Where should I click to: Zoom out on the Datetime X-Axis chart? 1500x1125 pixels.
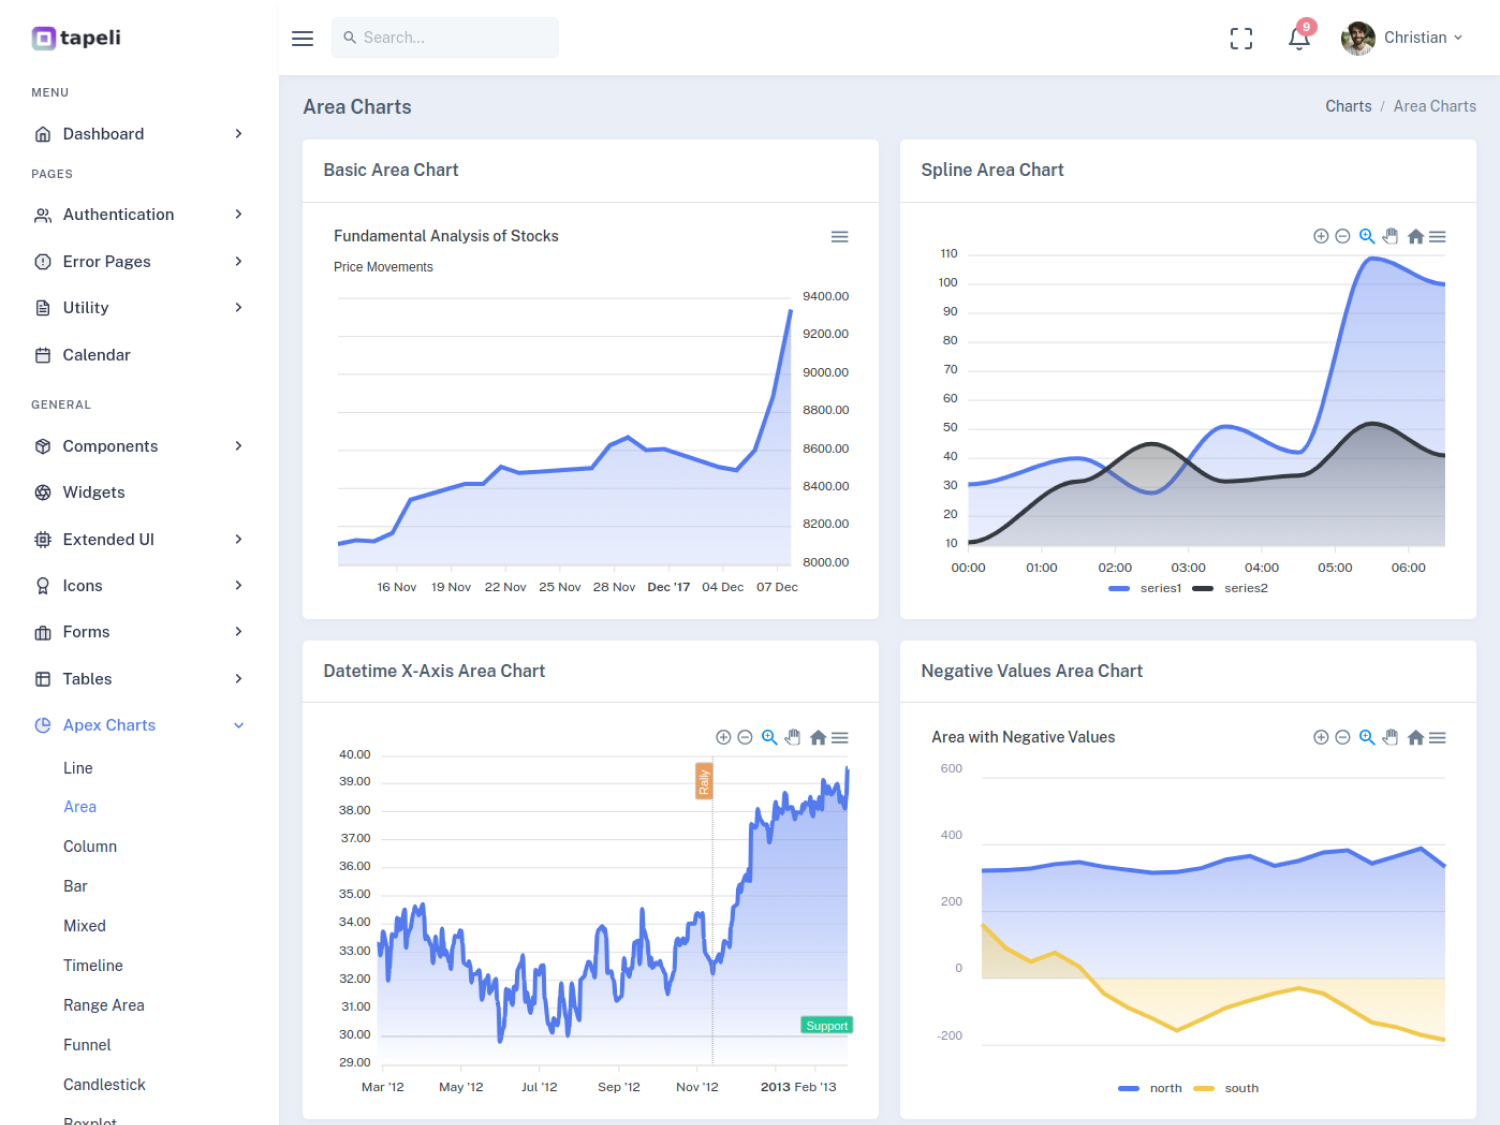745,738
